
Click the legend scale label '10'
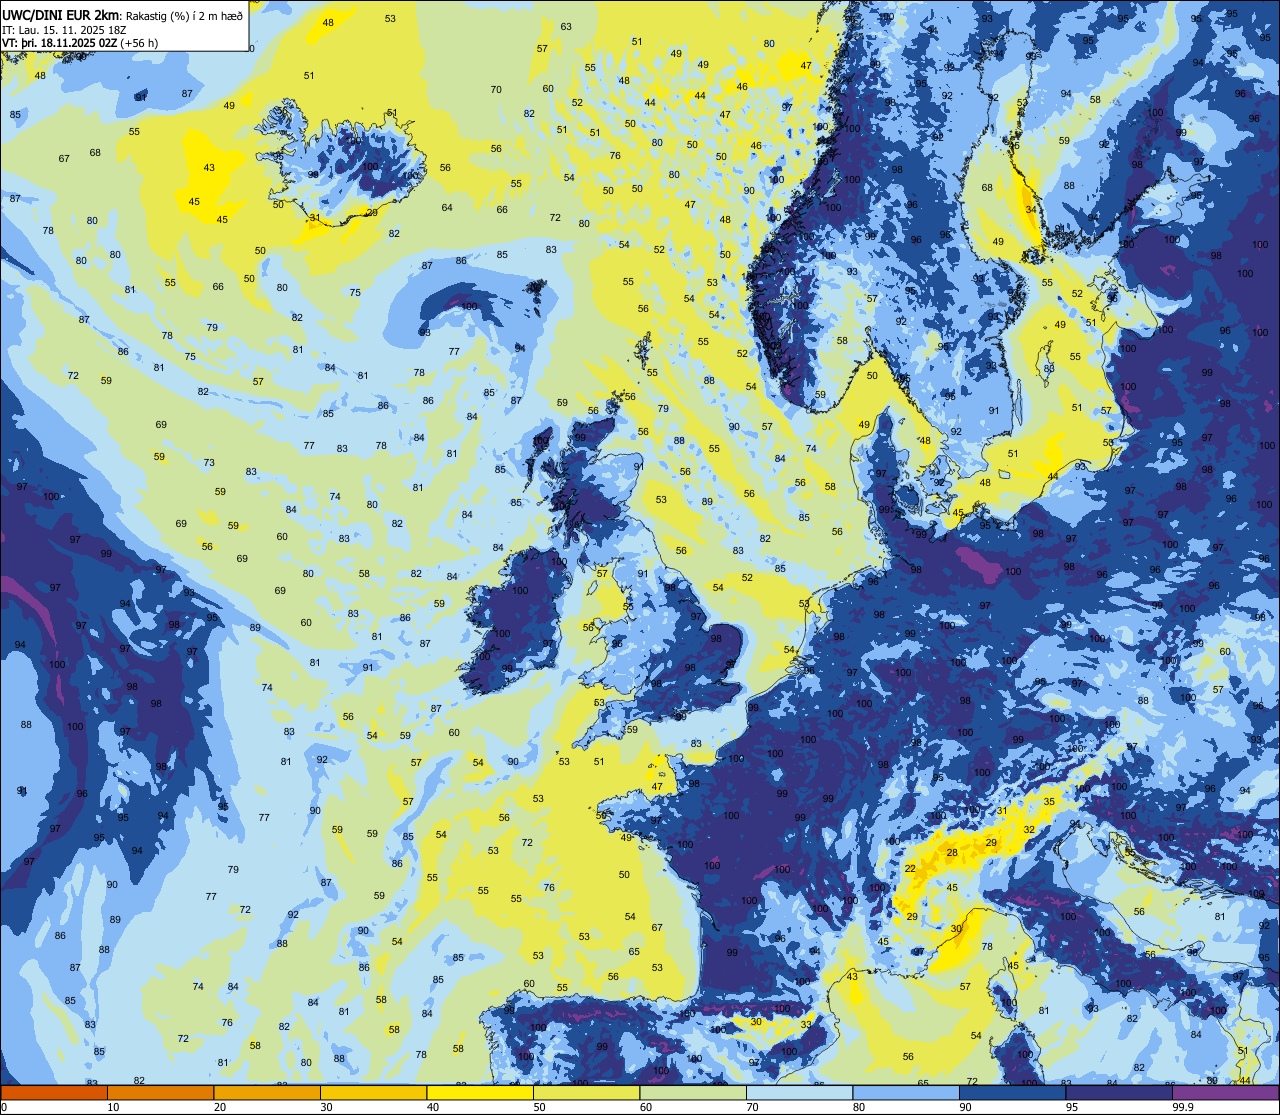113,1107
